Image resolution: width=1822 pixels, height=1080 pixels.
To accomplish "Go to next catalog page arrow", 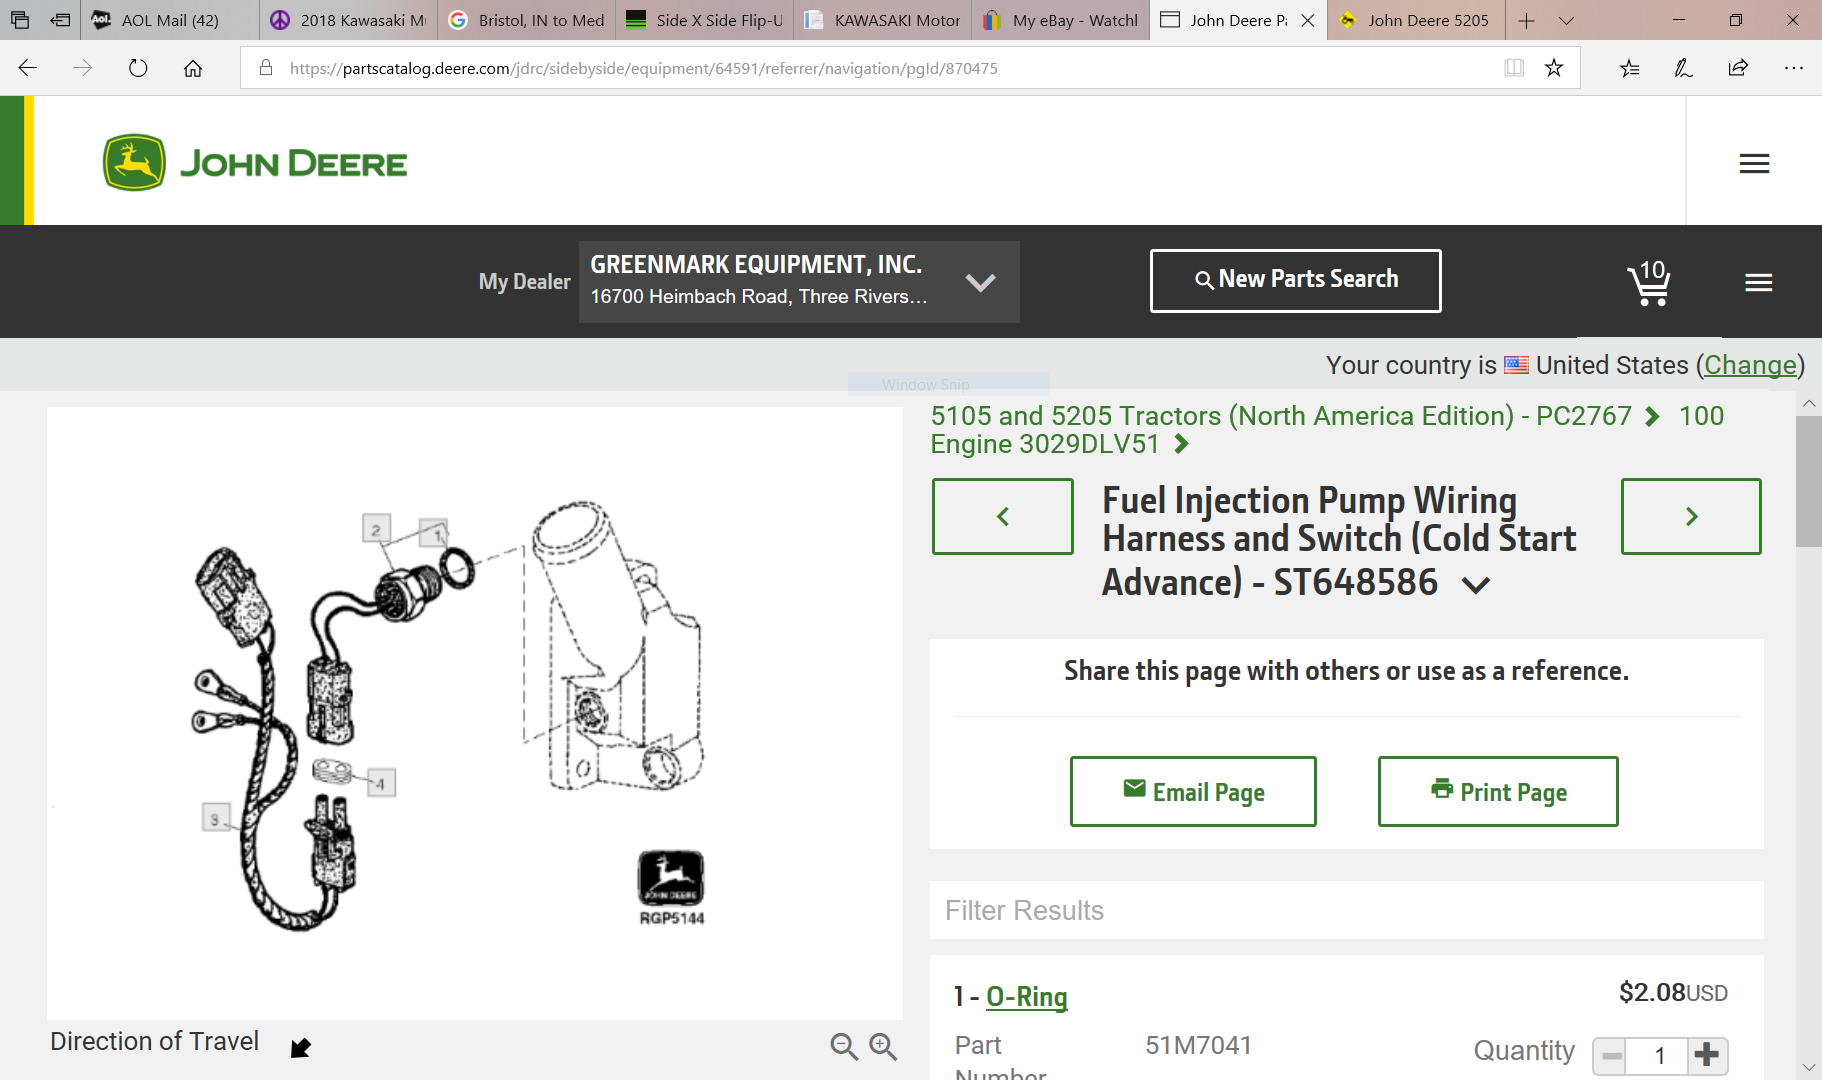I will (1690, 516).
